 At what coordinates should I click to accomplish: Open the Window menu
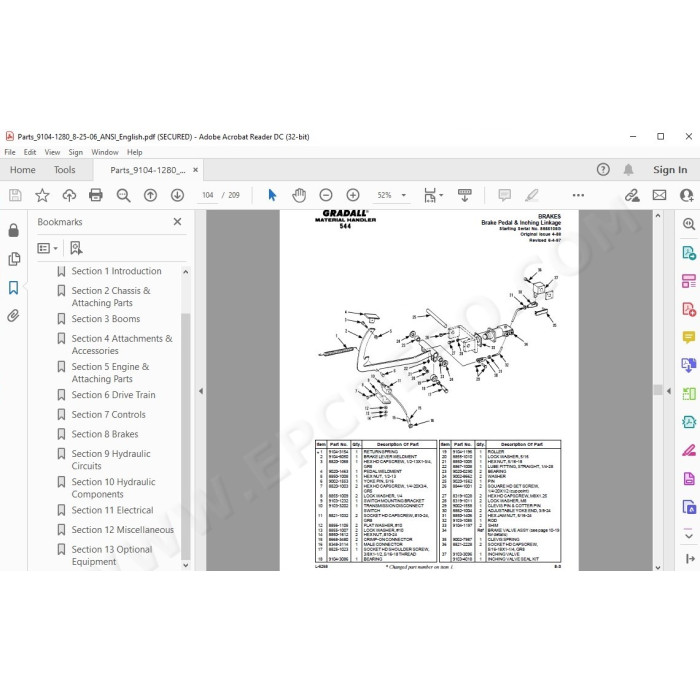tap(105, 152)
